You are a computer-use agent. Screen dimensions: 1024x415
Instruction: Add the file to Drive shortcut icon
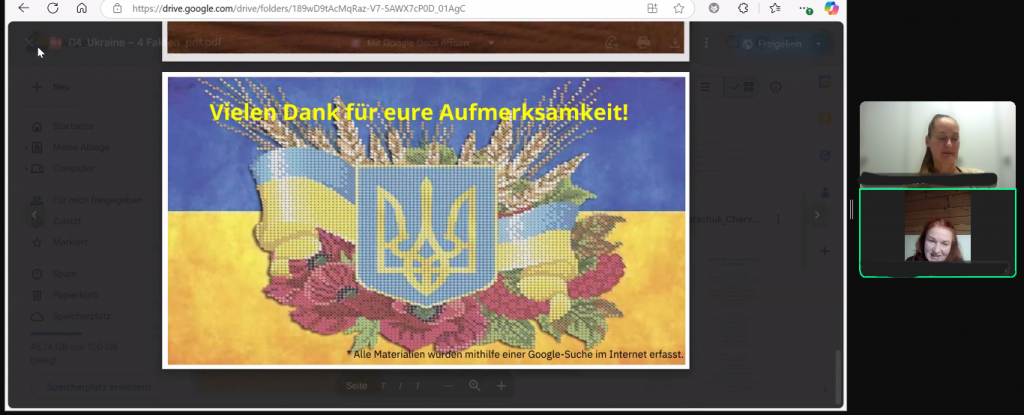(x=611, y=43)
